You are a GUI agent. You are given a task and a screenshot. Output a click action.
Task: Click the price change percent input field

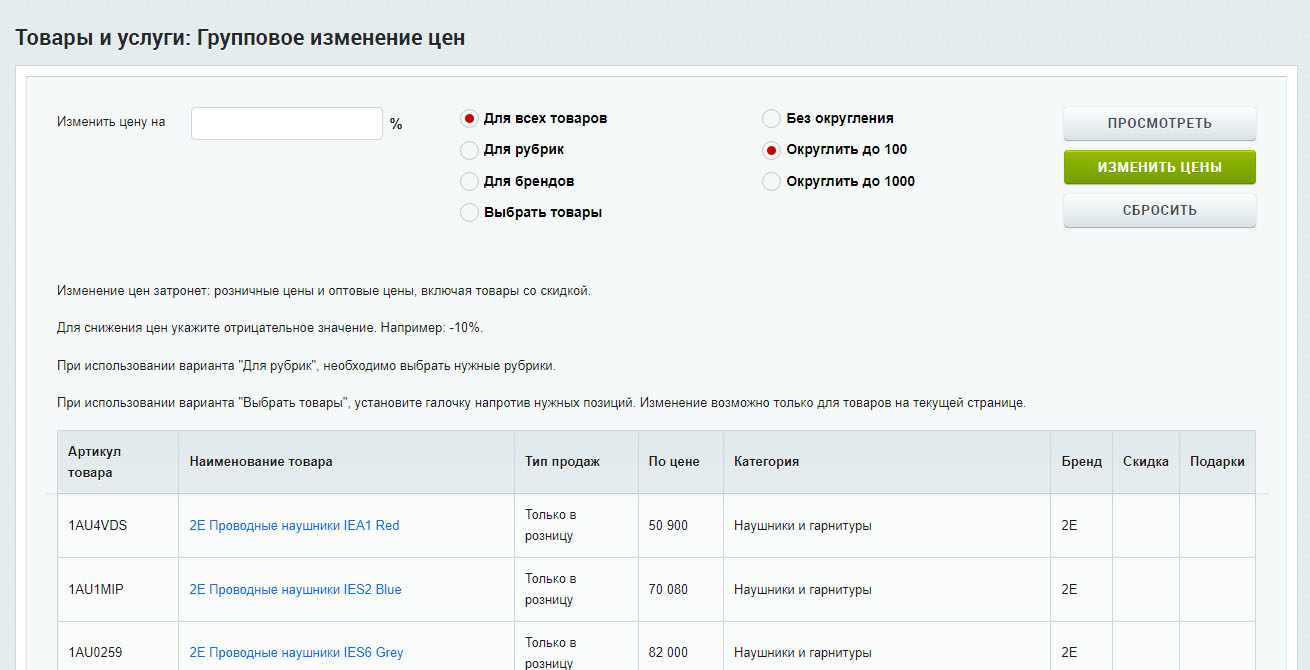286,123
